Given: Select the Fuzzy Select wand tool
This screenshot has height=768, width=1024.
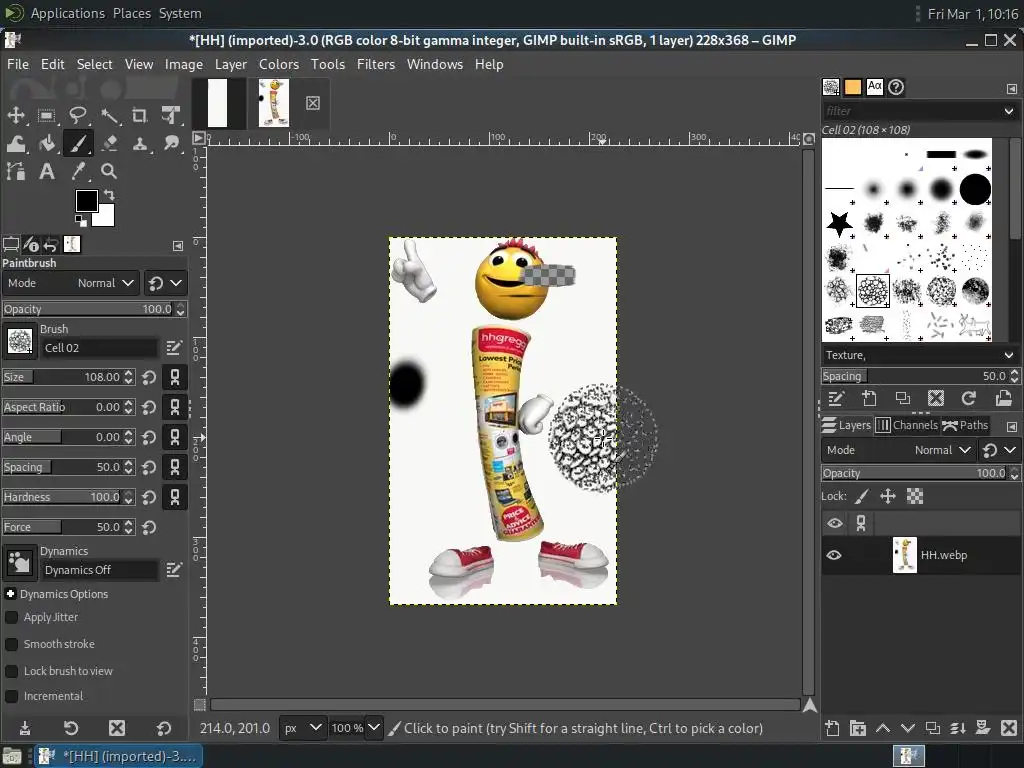Looking at the screenshot, I should pyautogui.click(x=109, y=116).
